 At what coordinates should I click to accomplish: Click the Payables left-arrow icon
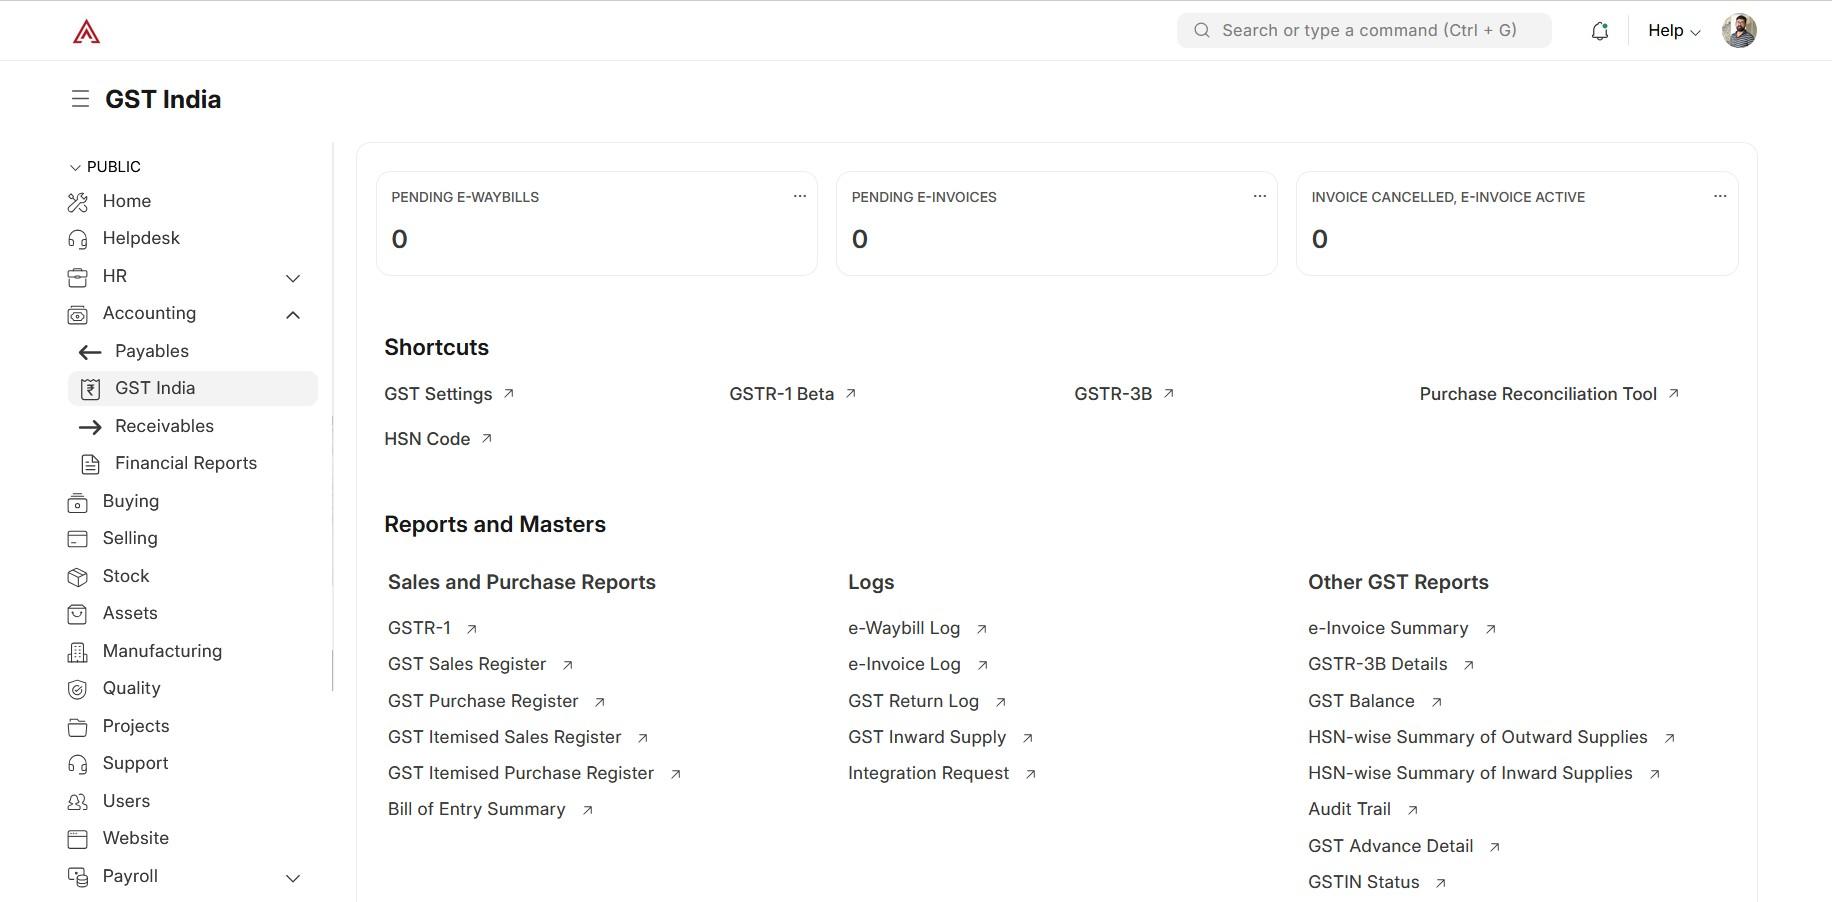[x=90, y=352]
